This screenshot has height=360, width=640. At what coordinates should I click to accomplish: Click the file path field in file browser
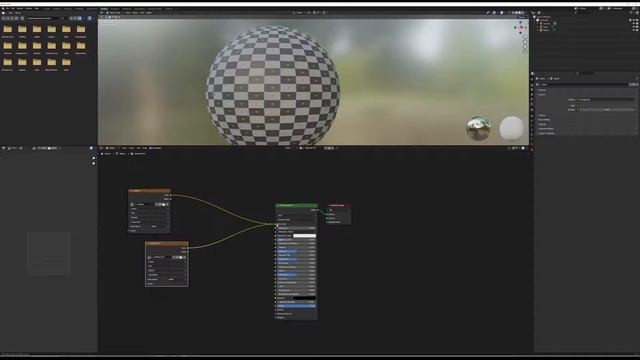click(44, 18)
